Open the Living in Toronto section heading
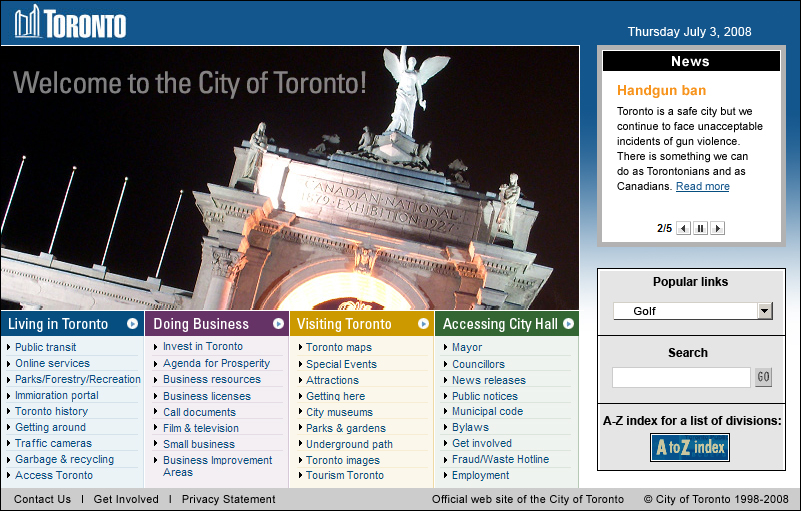801x511 pixels. (x=58, y=324)
